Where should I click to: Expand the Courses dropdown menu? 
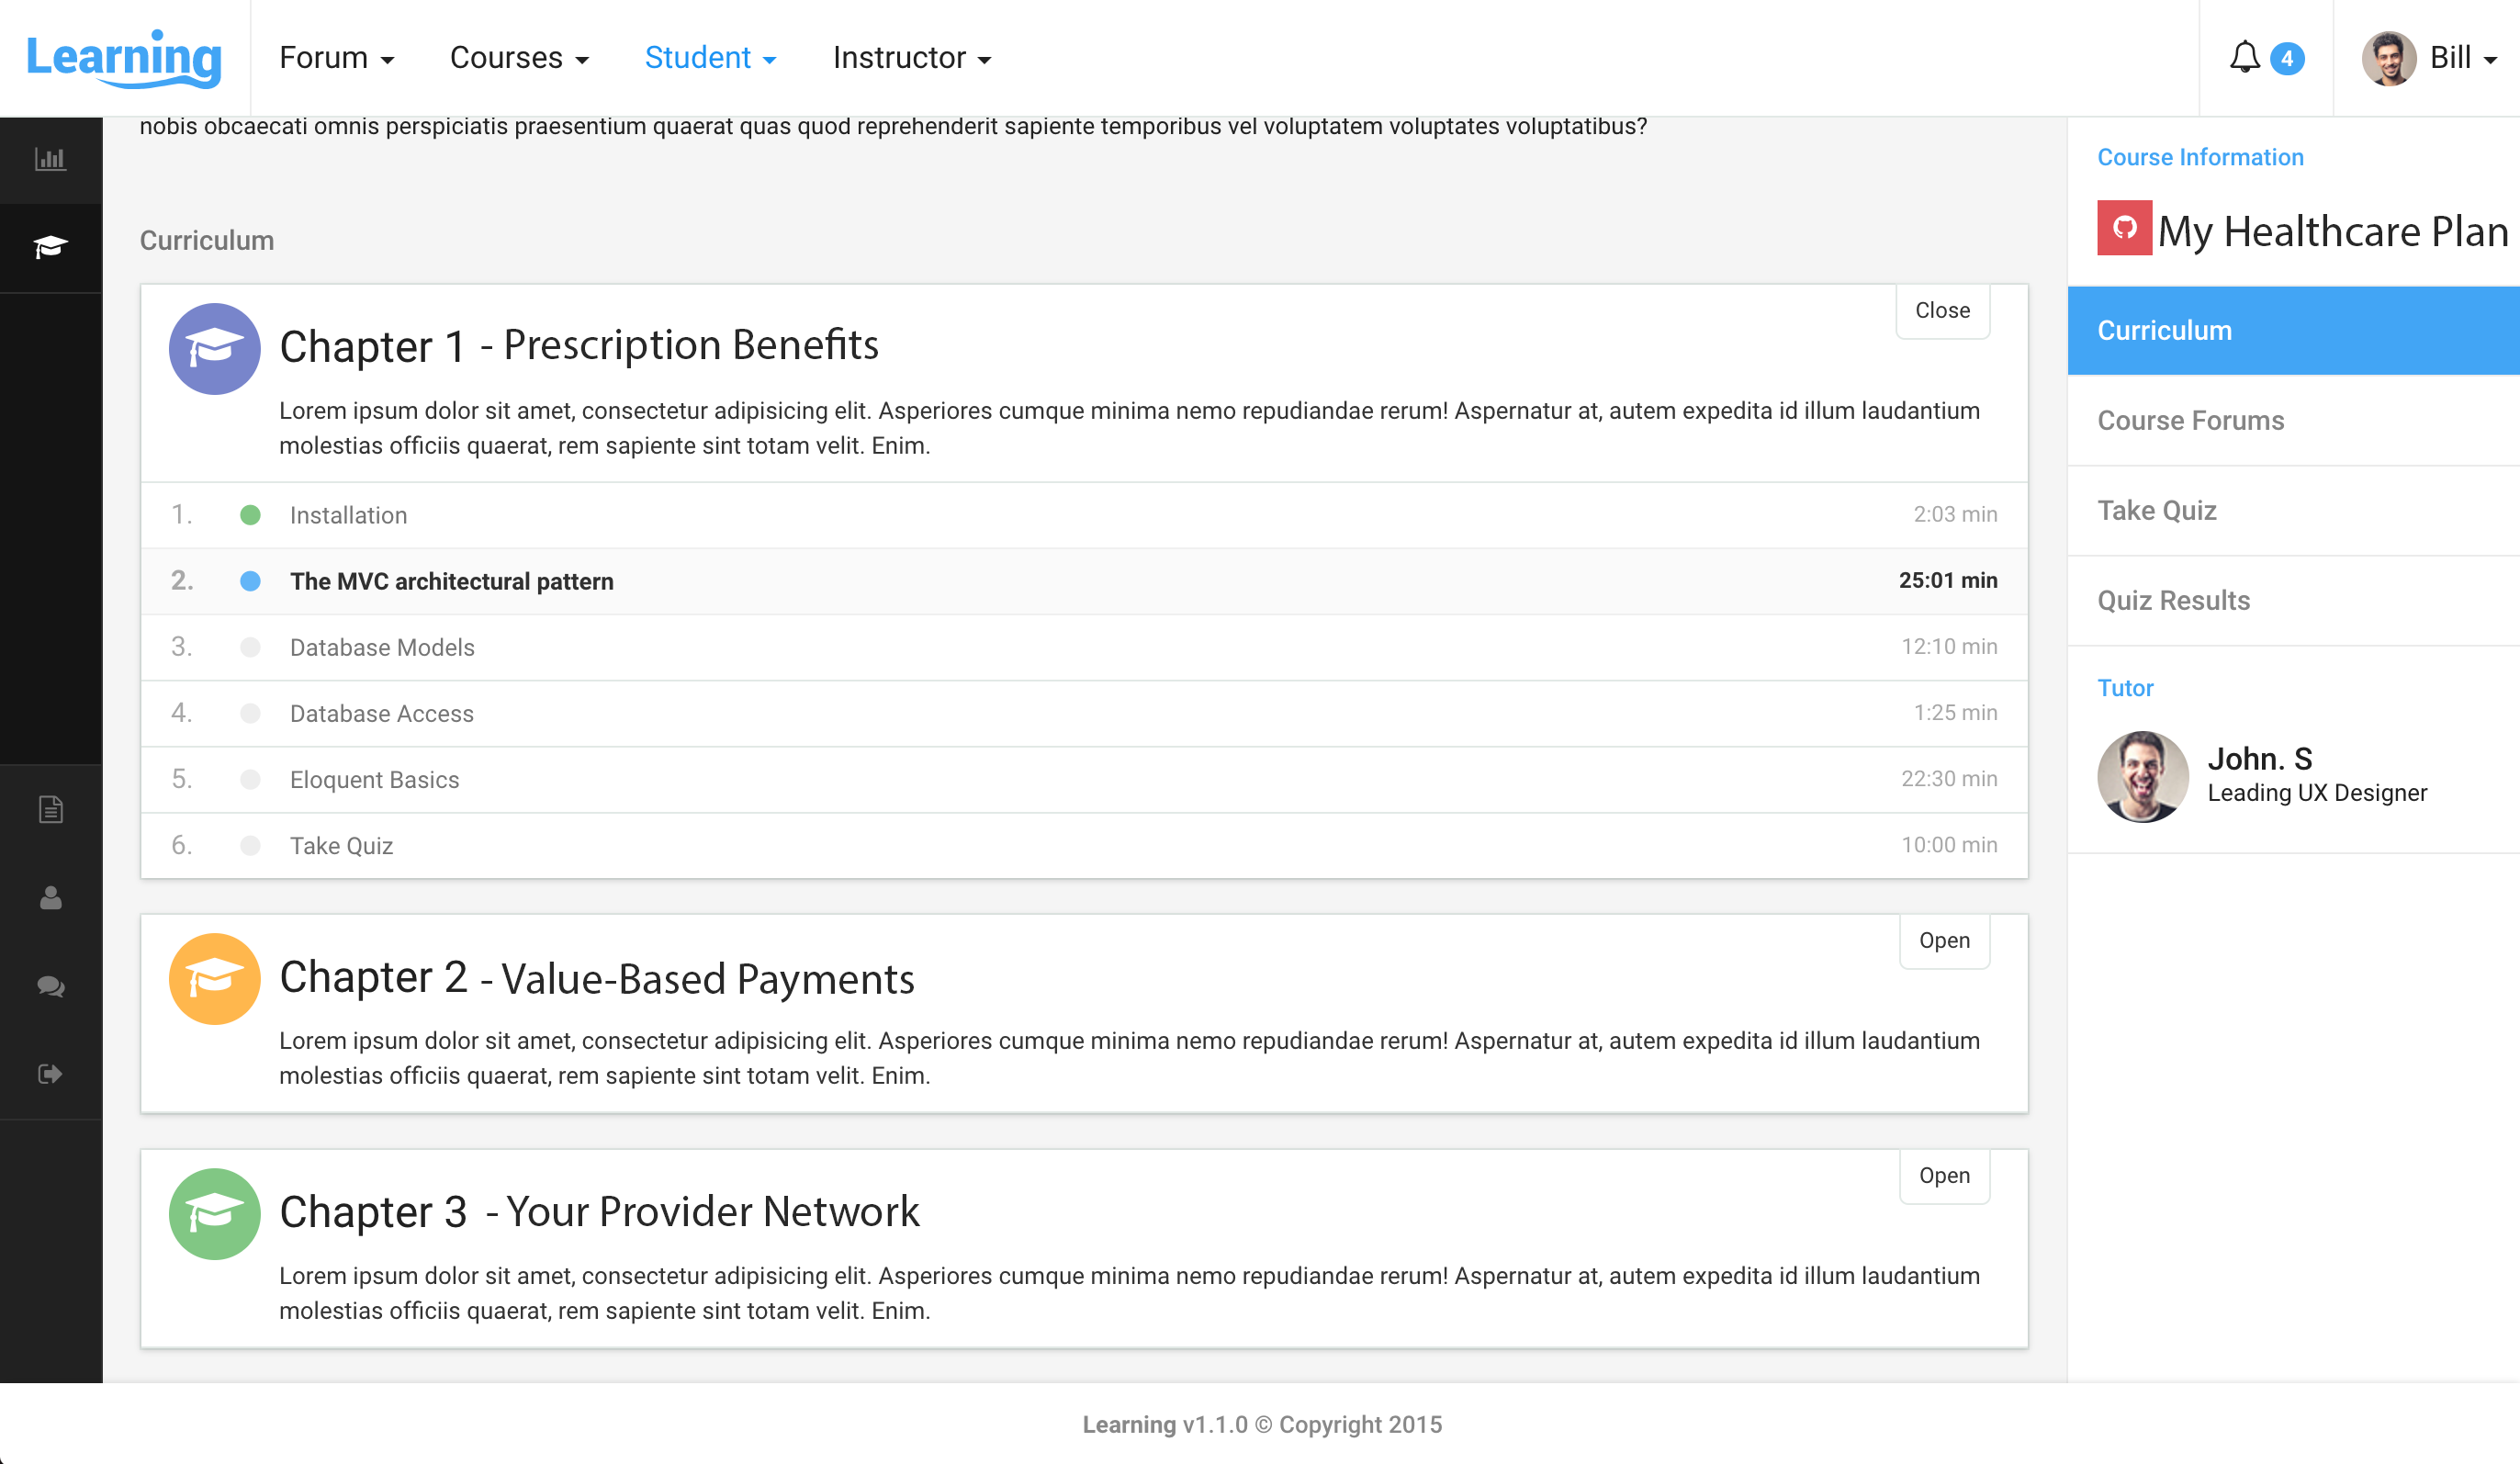click(519, 58)
